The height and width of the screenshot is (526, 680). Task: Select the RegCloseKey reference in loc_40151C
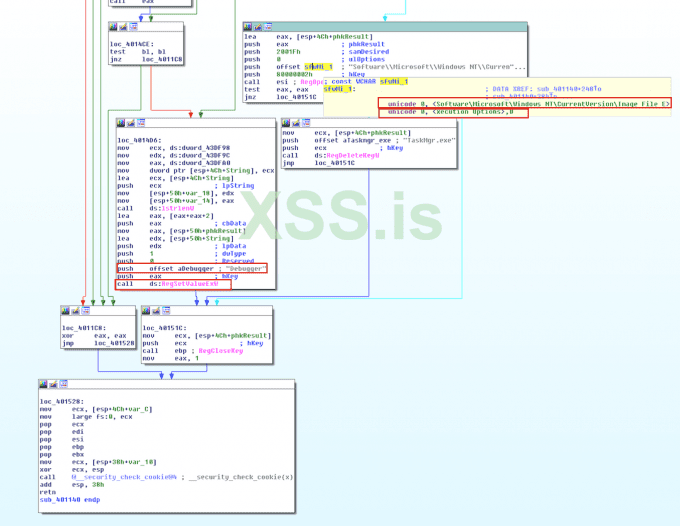pos(221,351)
